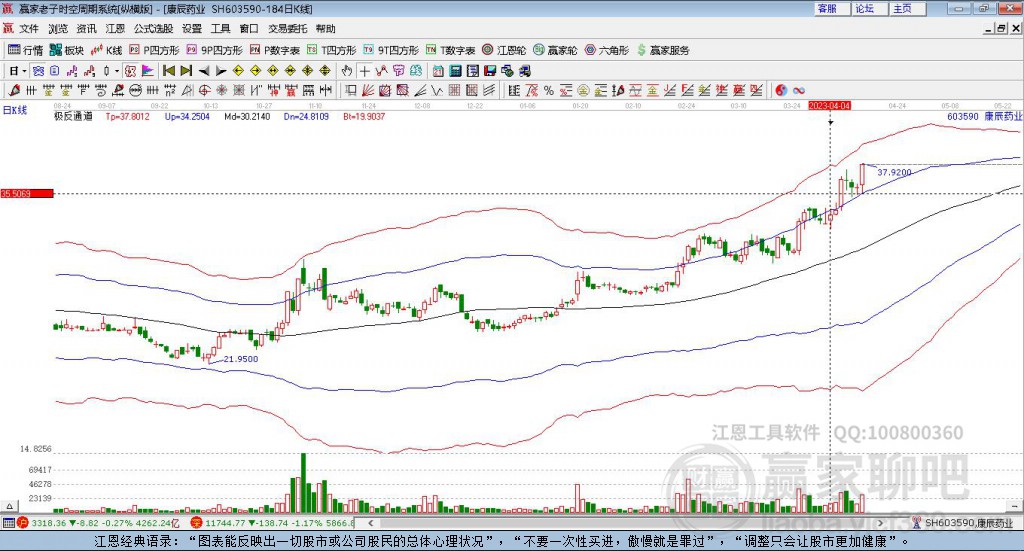Click the calculator icon in the toolbar
This screenshot has height=551, width=1024.
pyautogui.click(x=455, y=71)
